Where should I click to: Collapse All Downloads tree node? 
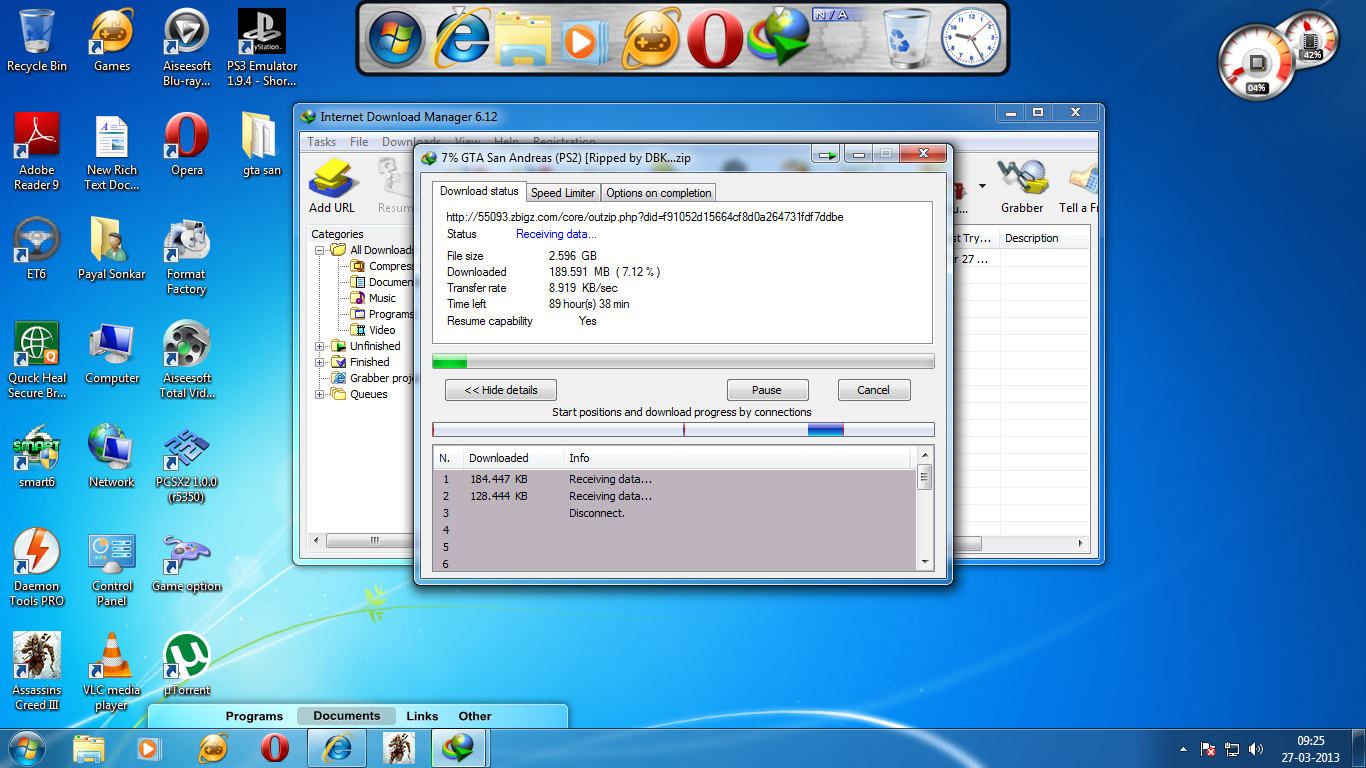click(320, 250)
